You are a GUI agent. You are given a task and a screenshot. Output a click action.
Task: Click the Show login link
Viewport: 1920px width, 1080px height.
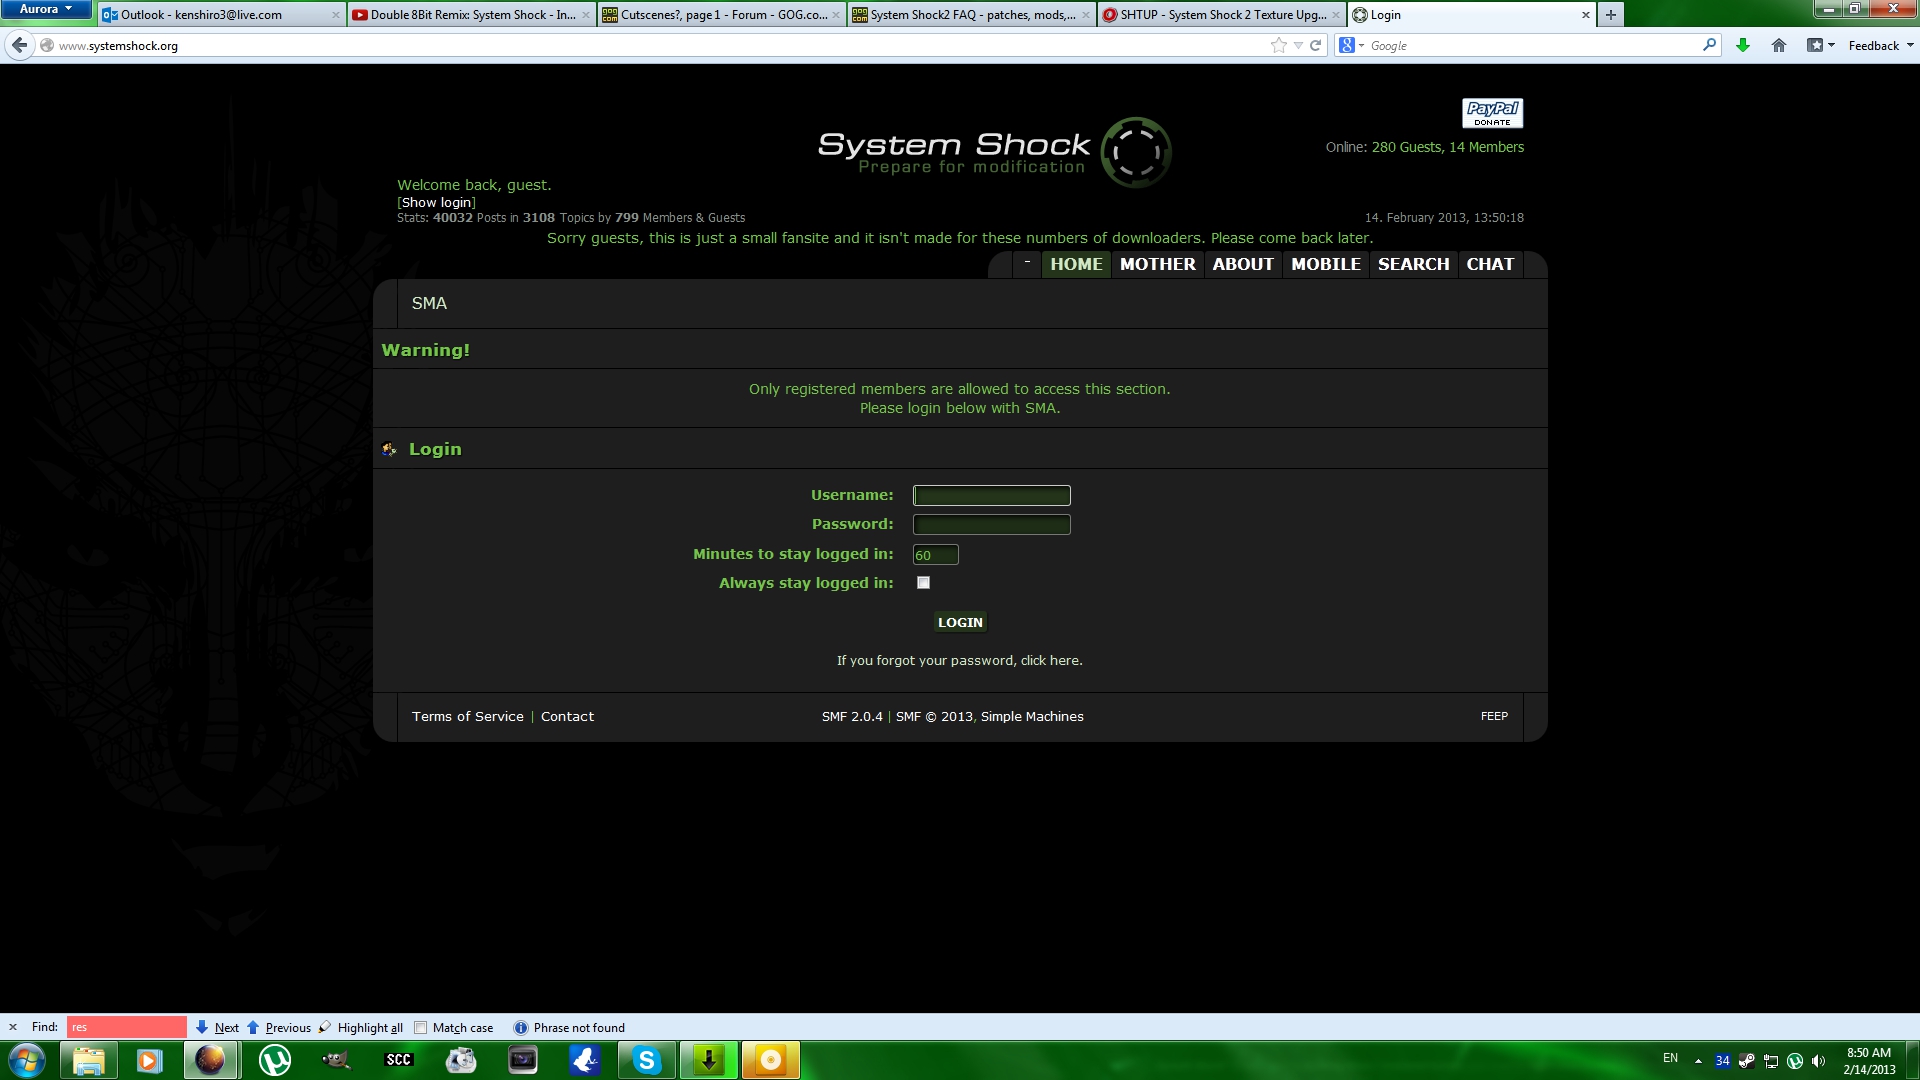tap(437, 202)
